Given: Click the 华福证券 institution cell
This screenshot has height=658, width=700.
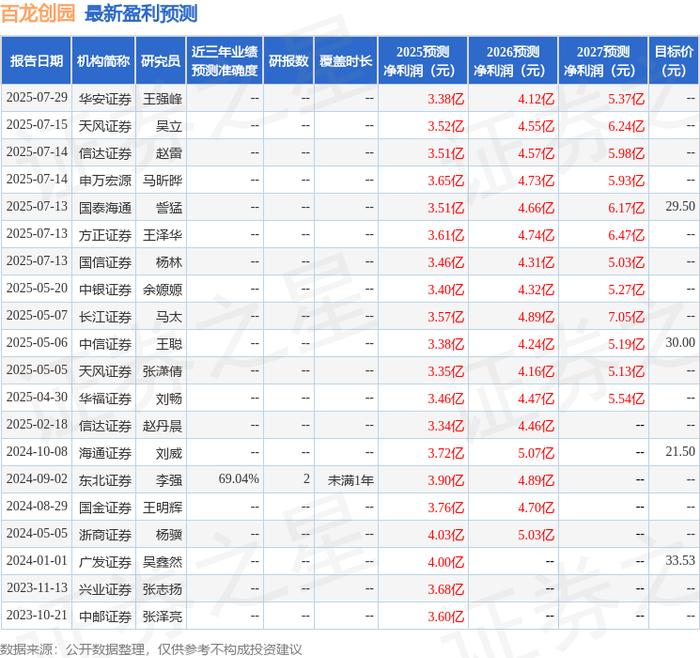Looking at the screenshot, I should coord(105,398).
